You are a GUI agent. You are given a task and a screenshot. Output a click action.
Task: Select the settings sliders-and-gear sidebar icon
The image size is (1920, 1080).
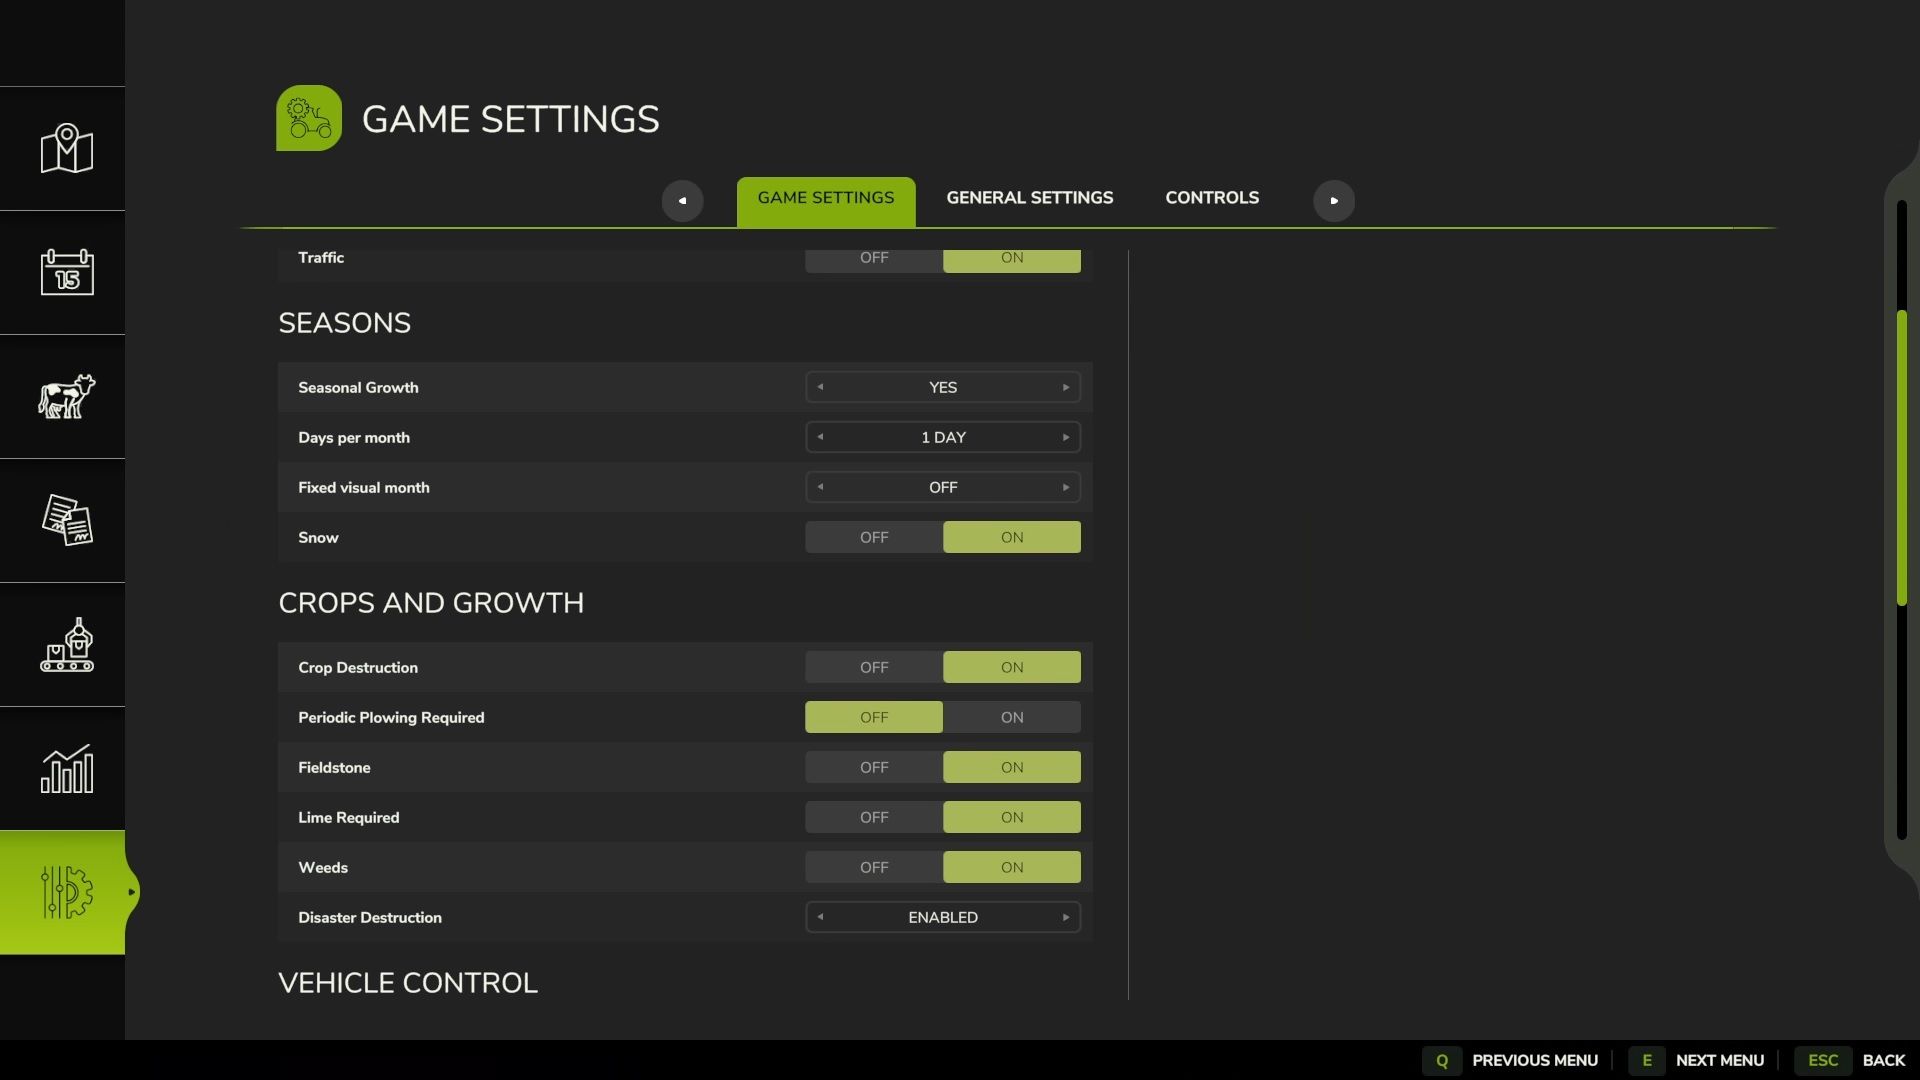(66, 892)
